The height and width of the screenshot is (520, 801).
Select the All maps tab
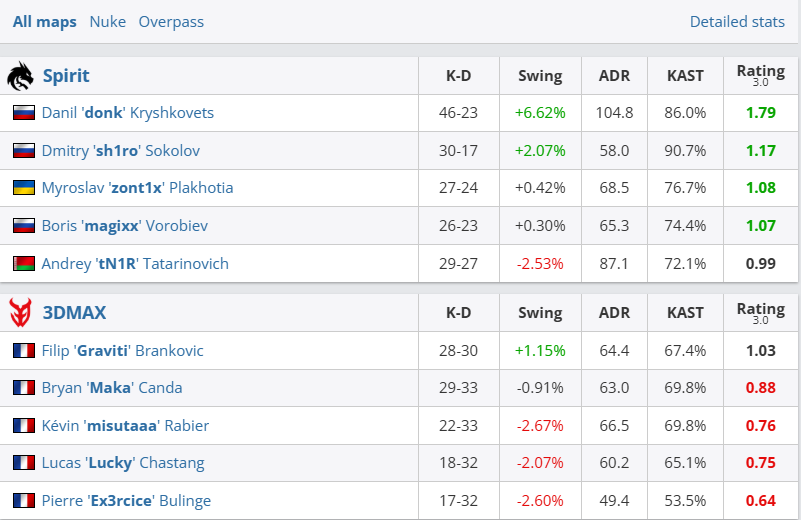(x=44, y=21)
